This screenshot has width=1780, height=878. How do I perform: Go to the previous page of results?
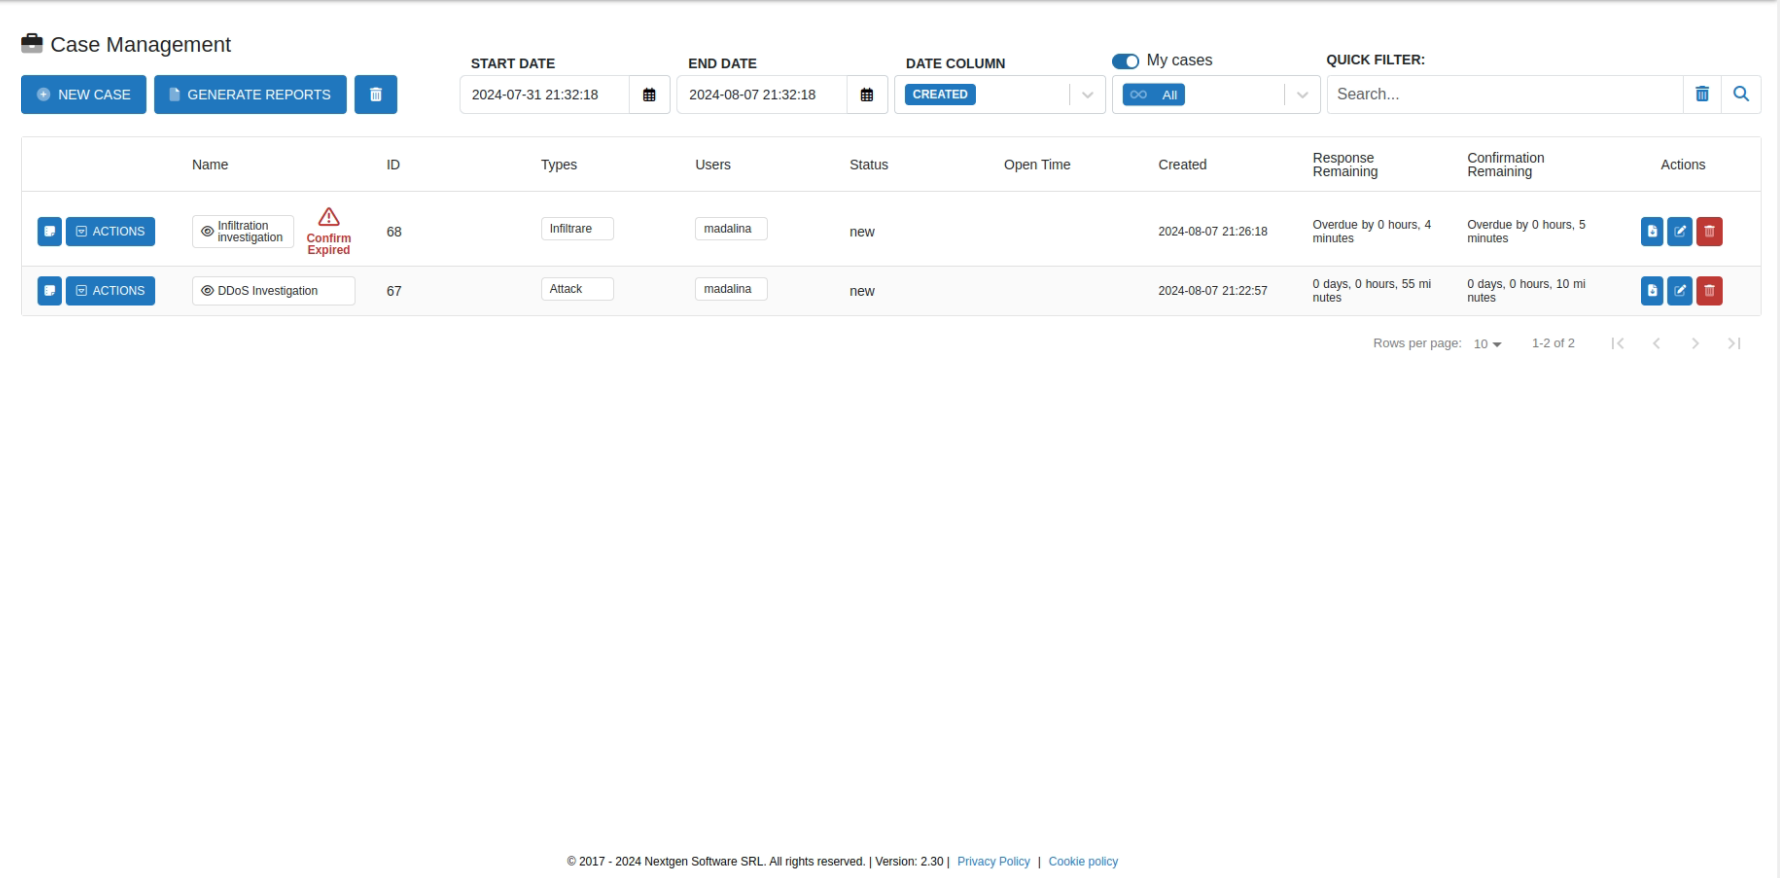pyautogui.click(x=1656, y=343)
